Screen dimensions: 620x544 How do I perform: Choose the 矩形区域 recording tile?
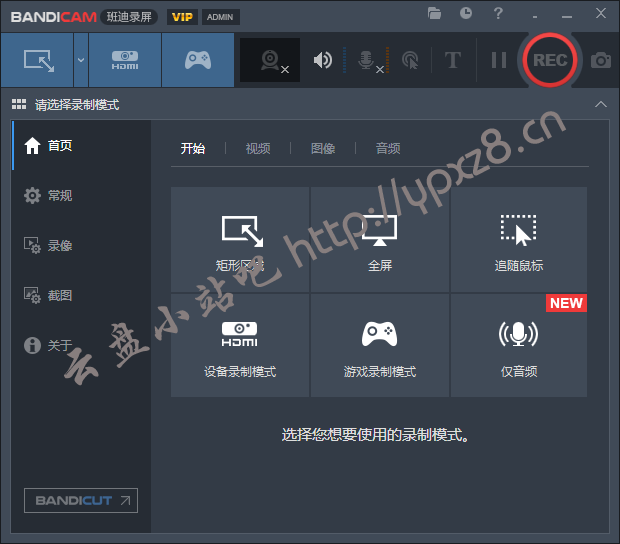[x=240, y=240]
